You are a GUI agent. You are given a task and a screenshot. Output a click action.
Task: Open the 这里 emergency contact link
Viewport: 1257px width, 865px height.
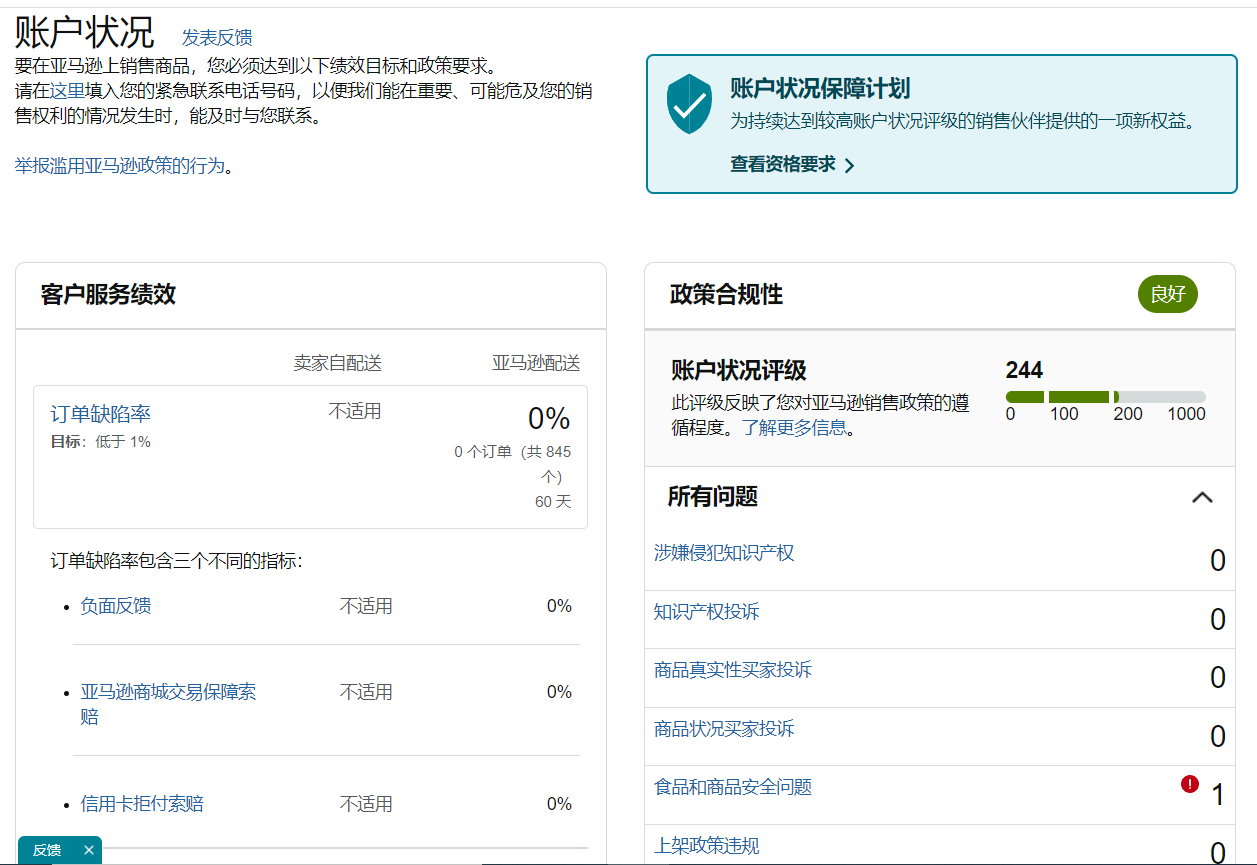(67, 91)
